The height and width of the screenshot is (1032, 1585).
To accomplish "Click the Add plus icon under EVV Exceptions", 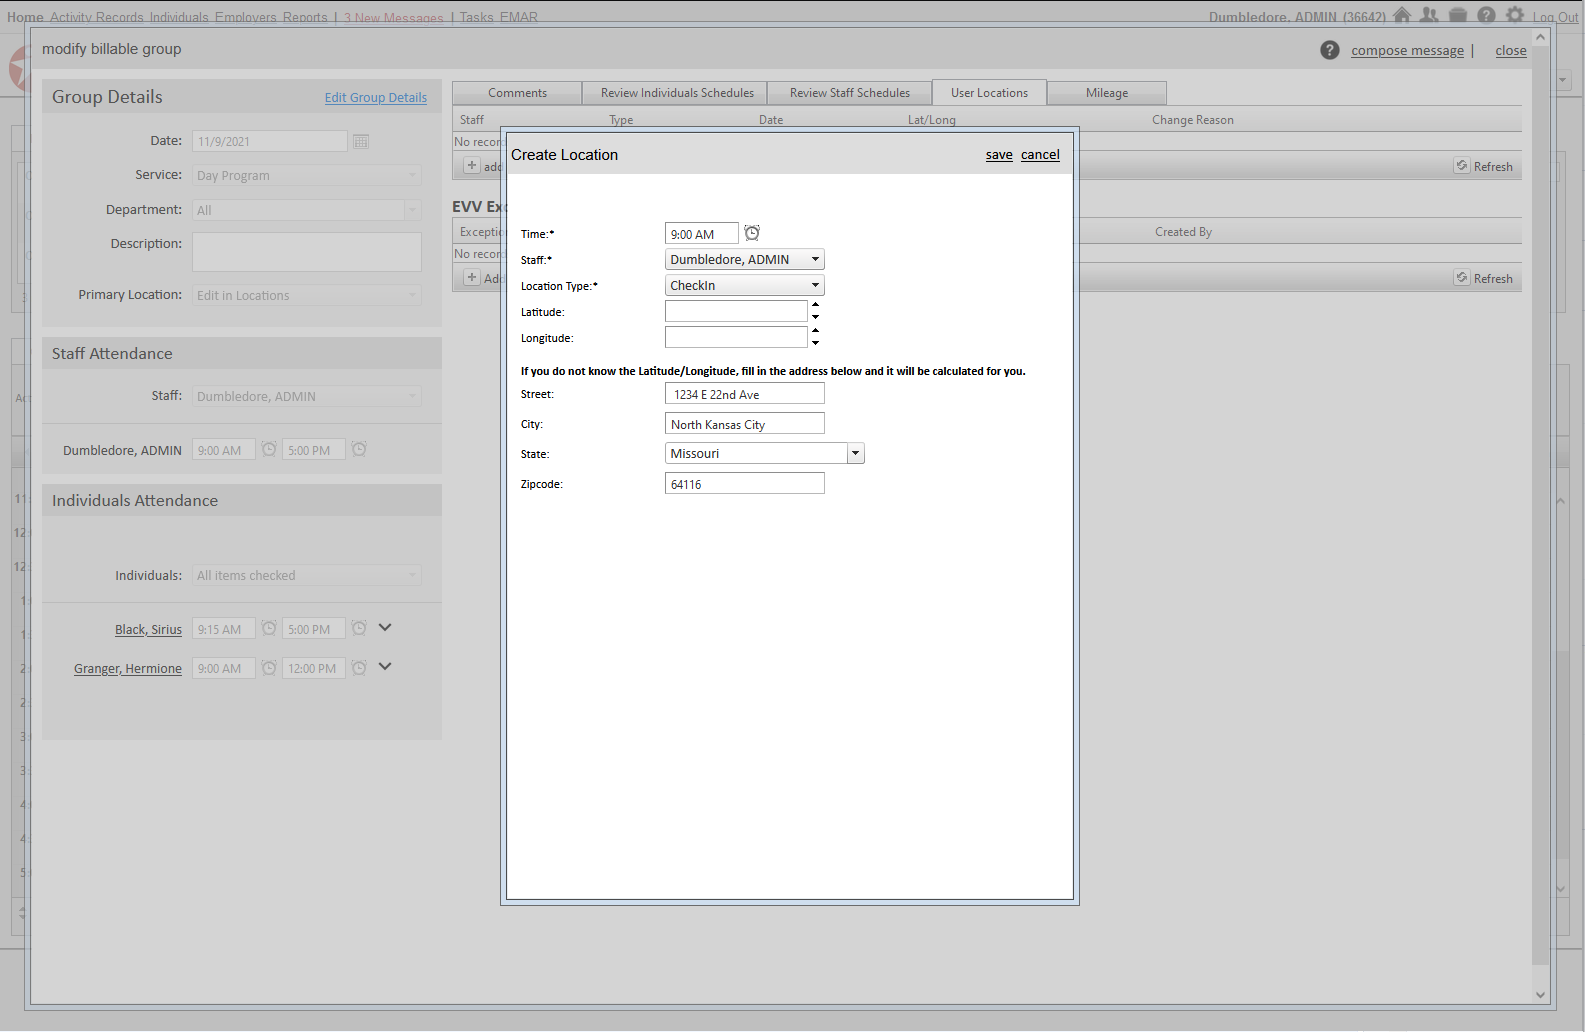I will click(472, 278).
